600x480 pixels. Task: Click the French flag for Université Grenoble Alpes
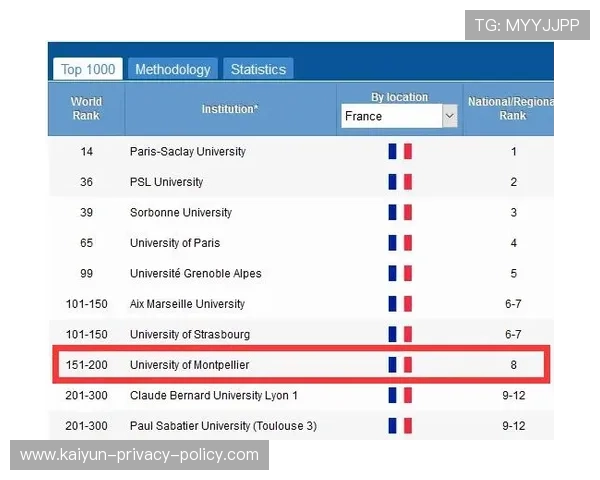point(400,273)
